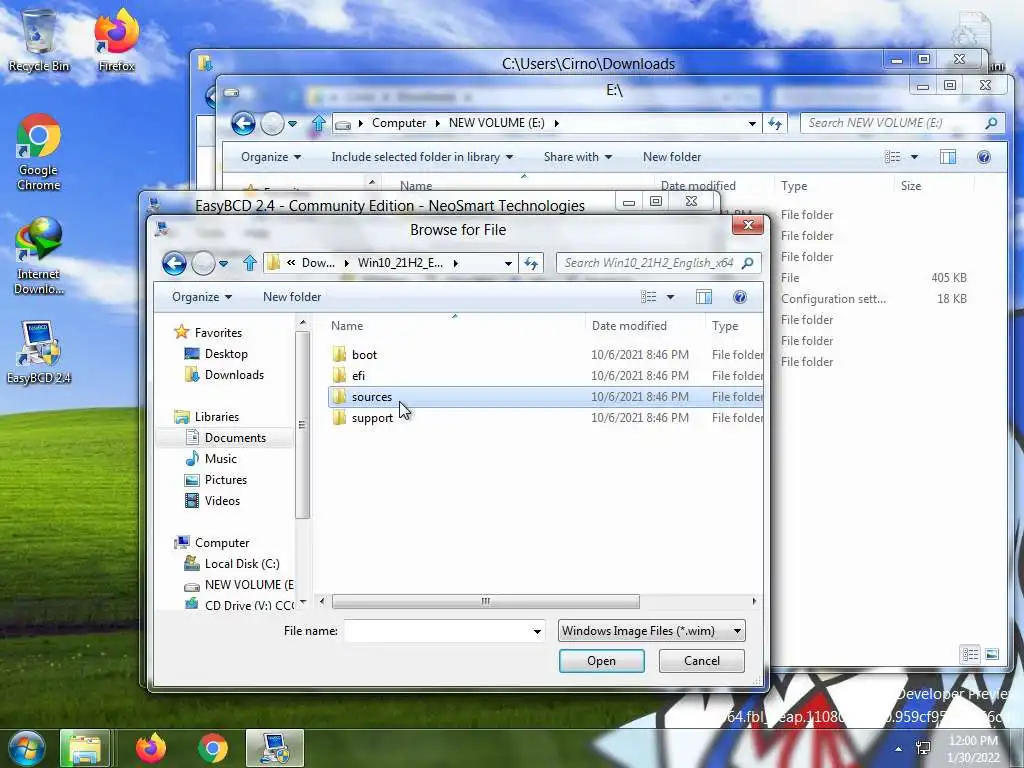The image size is (1024, 768).
Task: Open network icon in system tray
Action: [923, 748]
